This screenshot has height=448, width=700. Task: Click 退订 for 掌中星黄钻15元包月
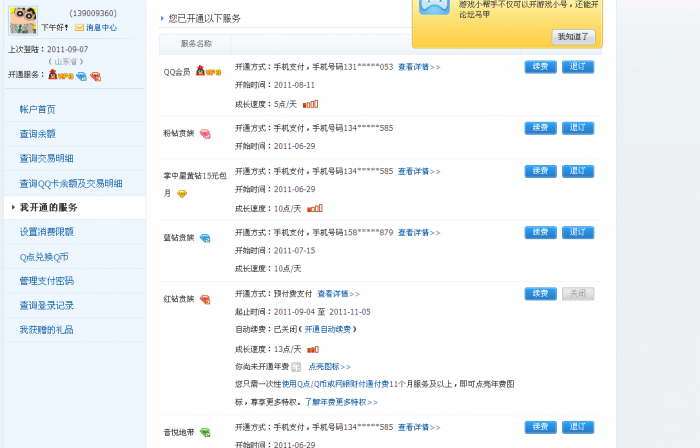tap(578, 171)
